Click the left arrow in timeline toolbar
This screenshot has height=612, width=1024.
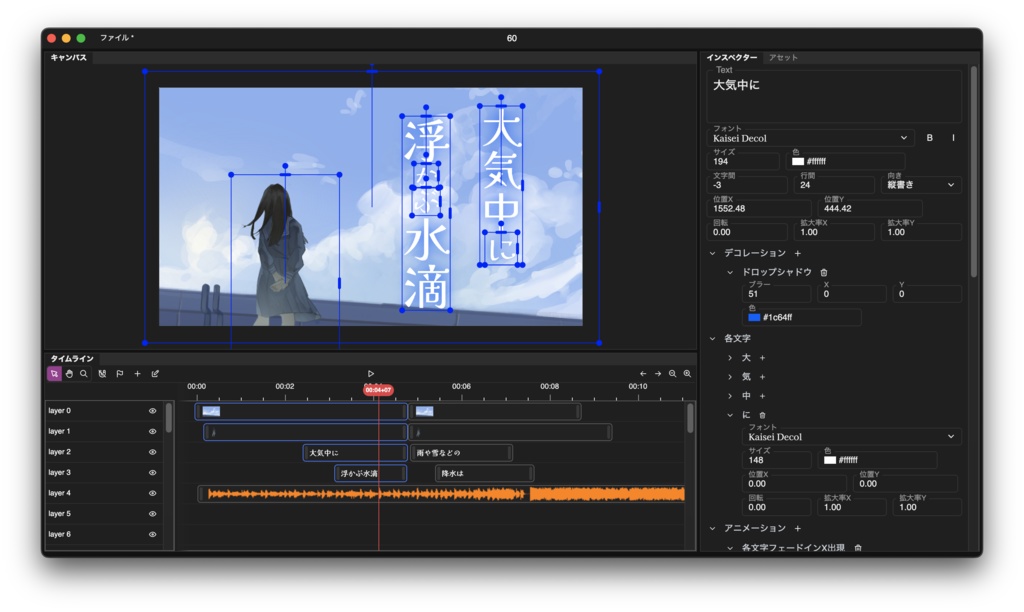click(643, 374)
